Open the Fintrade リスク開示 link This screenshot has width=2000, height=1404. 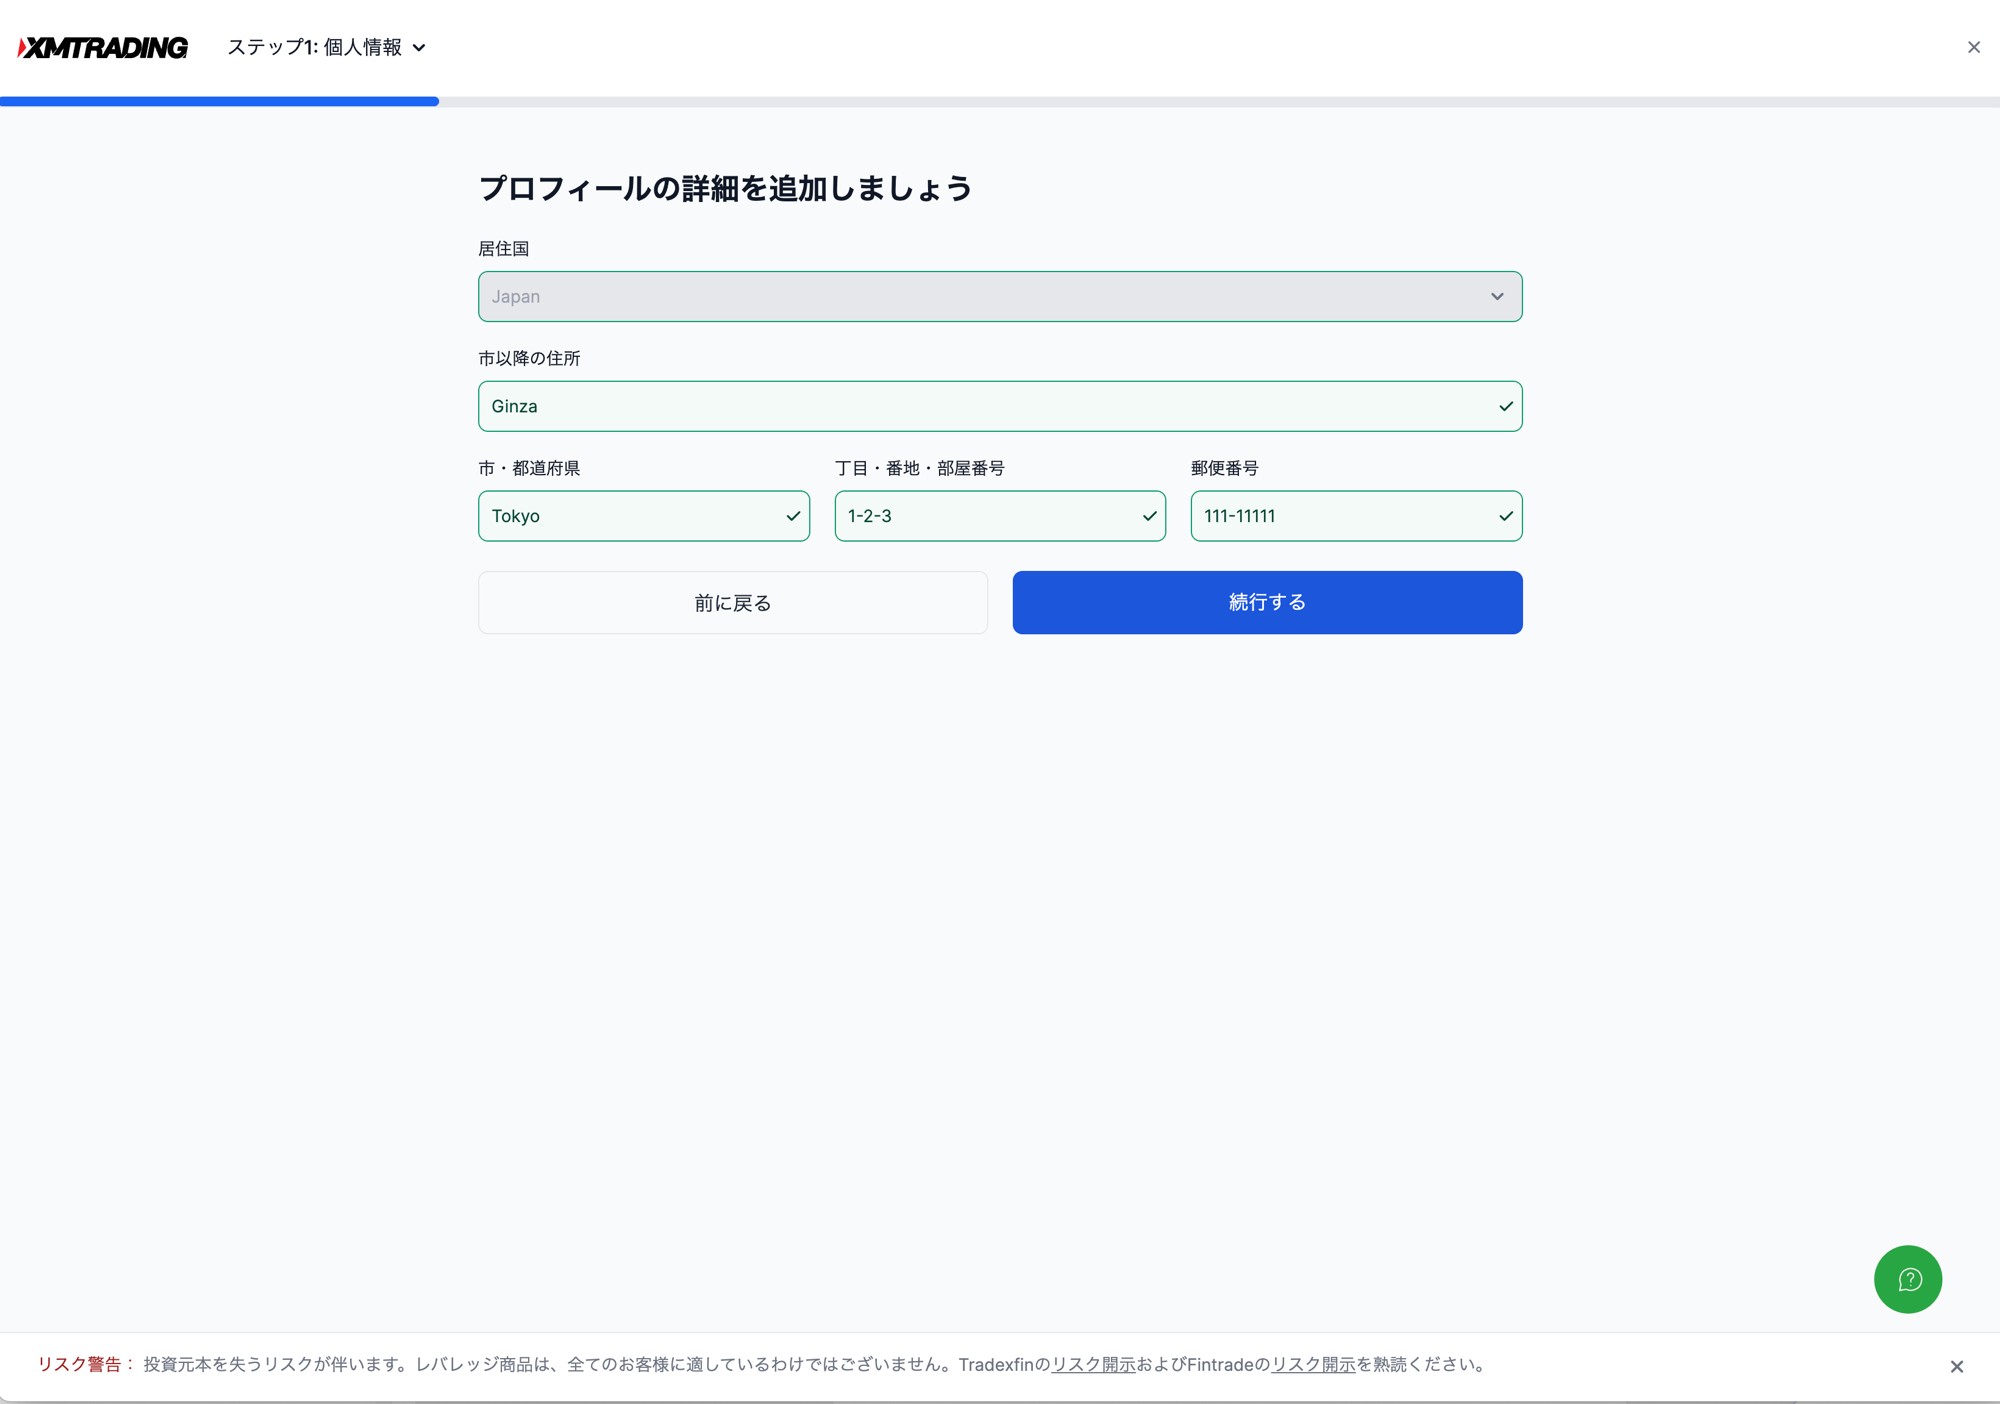tap(1313, 1365)
